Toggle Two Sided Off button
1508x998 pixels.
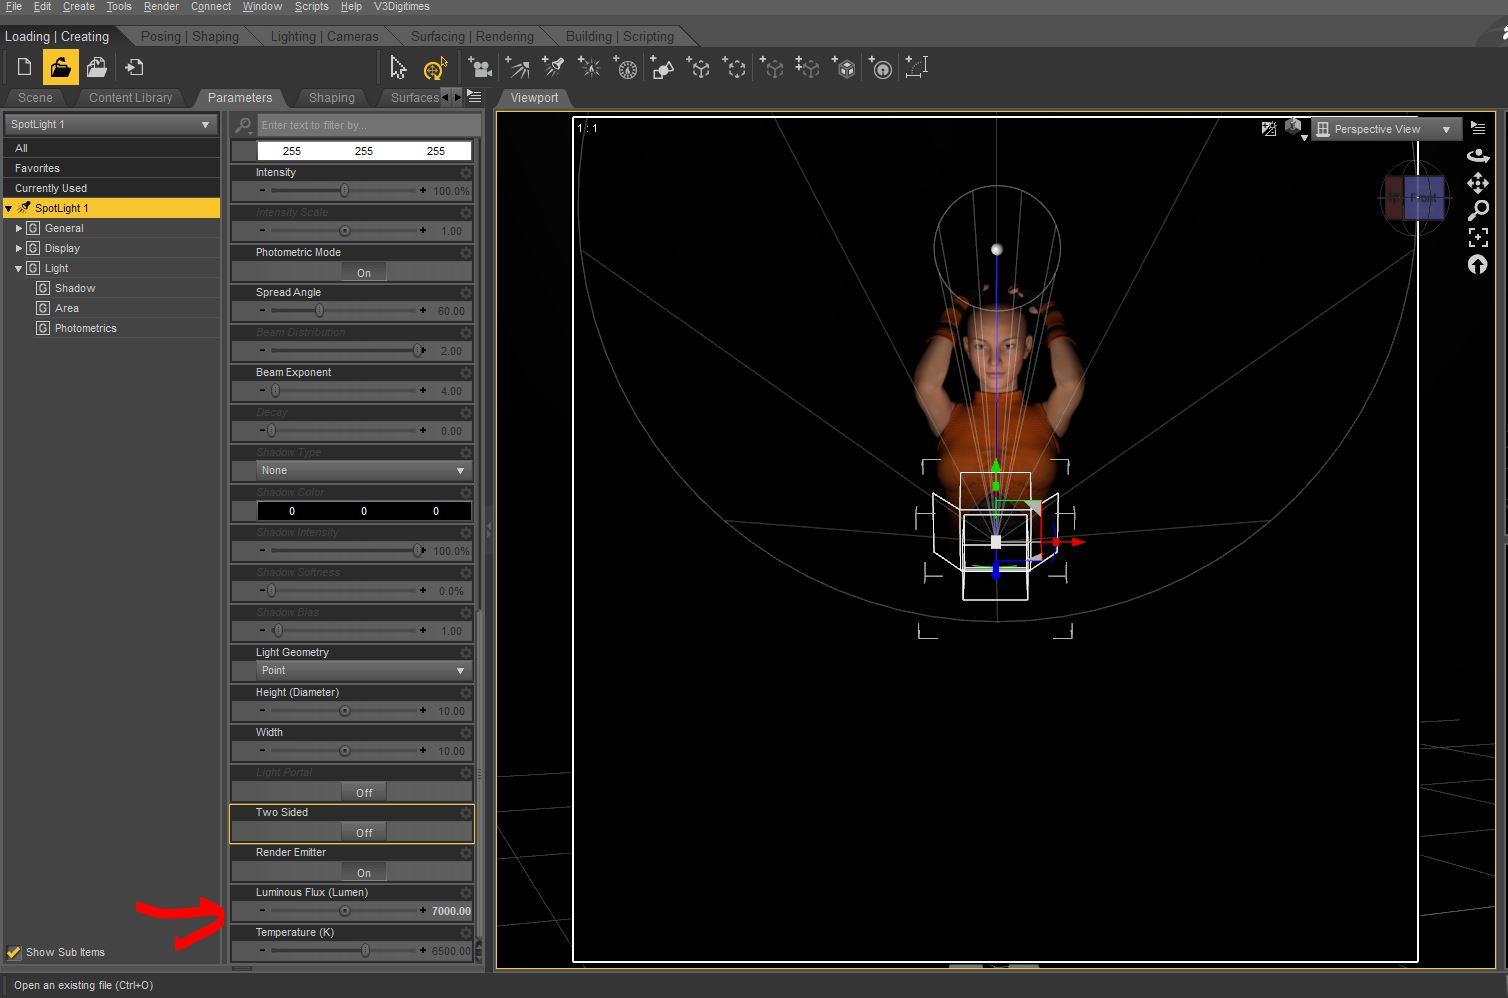tap(363, 832)
